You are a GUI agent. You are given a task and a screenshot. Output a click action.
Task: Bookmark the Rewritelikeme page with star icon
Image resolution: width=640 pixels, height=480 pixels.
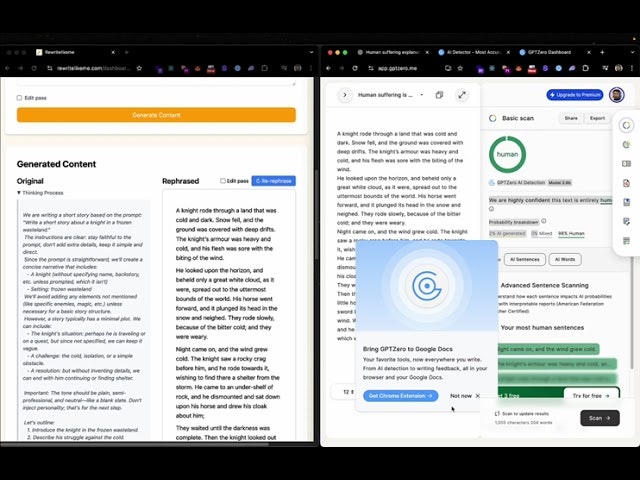click(x=139, y=68)
